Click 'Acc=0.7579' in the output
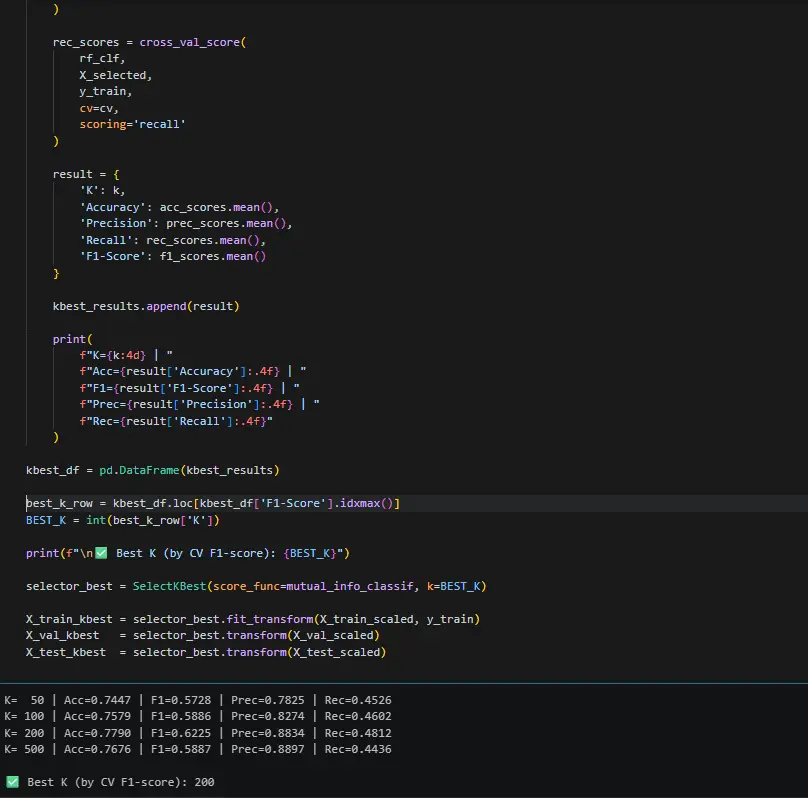Screen dimensions: 808x798 [x=97, y=716]
